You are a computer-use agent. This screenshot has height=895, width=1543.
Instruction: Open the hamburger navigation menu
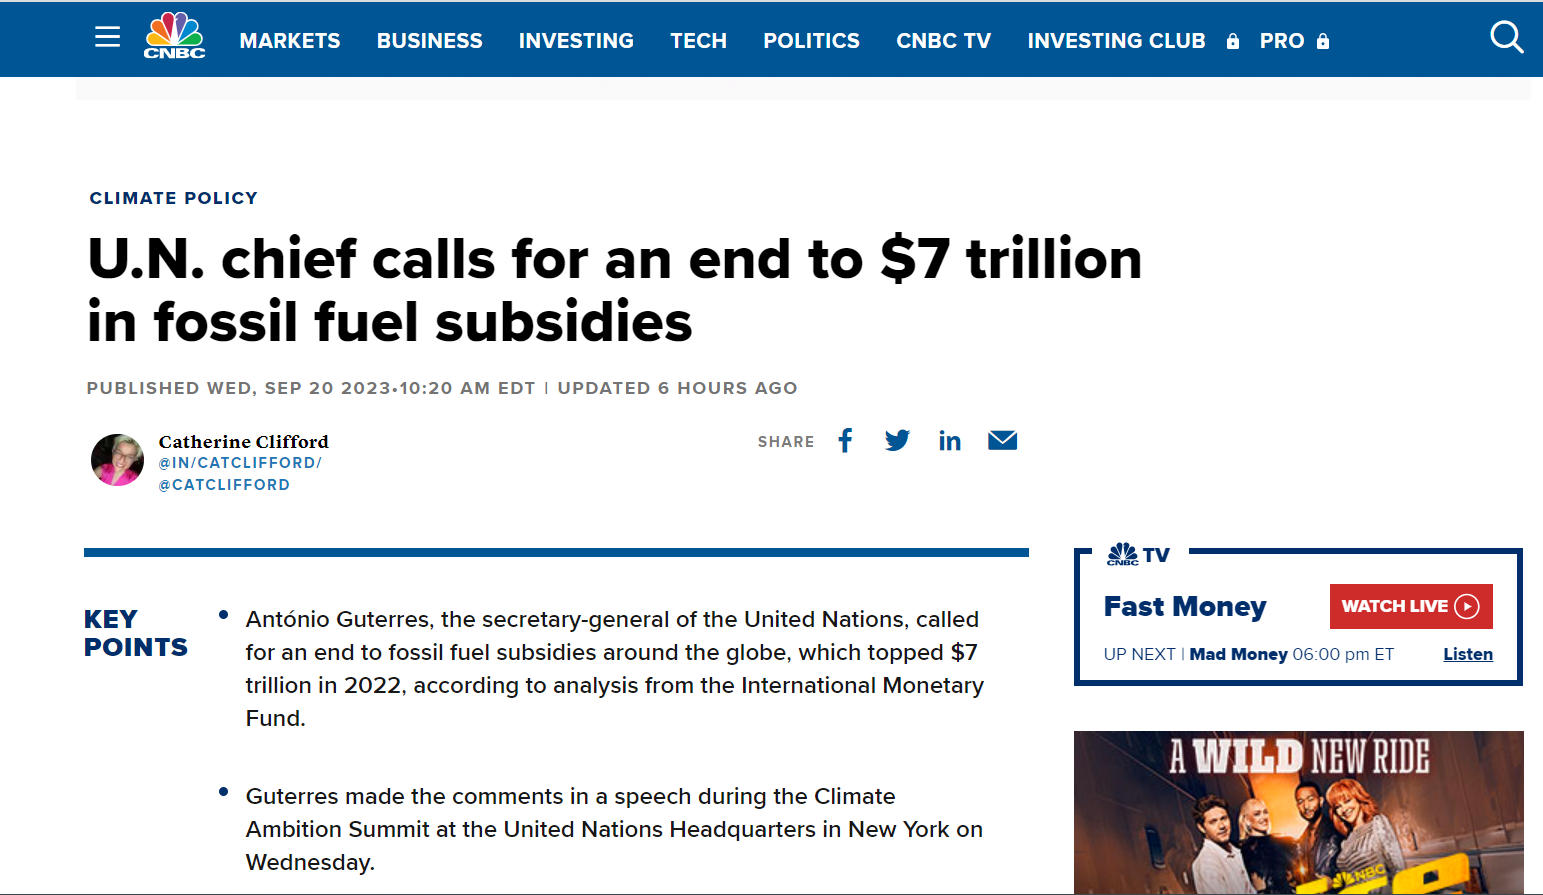pos(108,38)
